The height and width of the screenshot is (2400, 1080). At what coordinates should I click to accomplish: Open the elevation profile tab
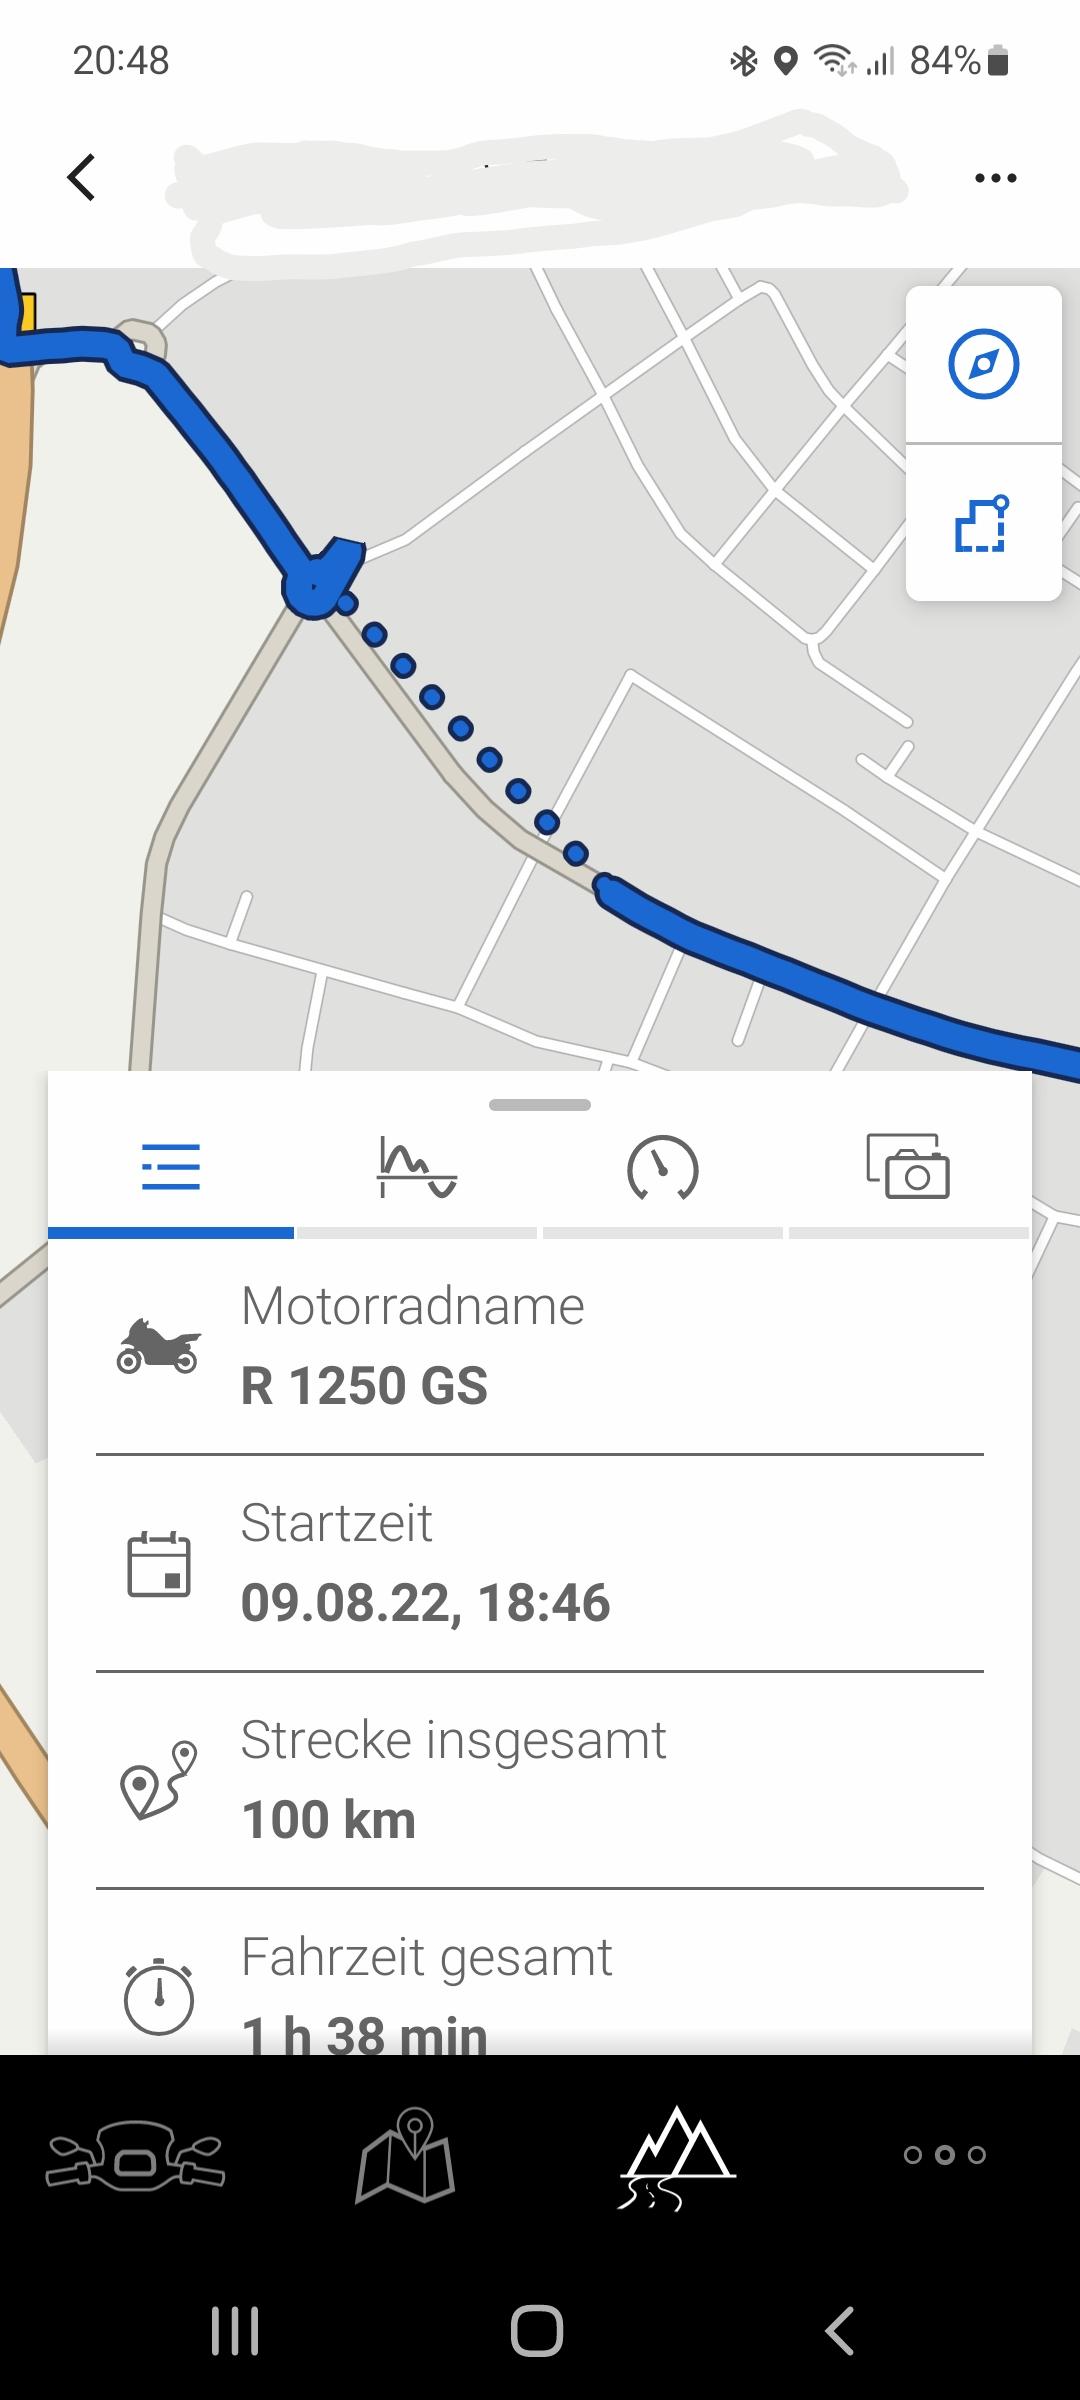(417, 1168)
